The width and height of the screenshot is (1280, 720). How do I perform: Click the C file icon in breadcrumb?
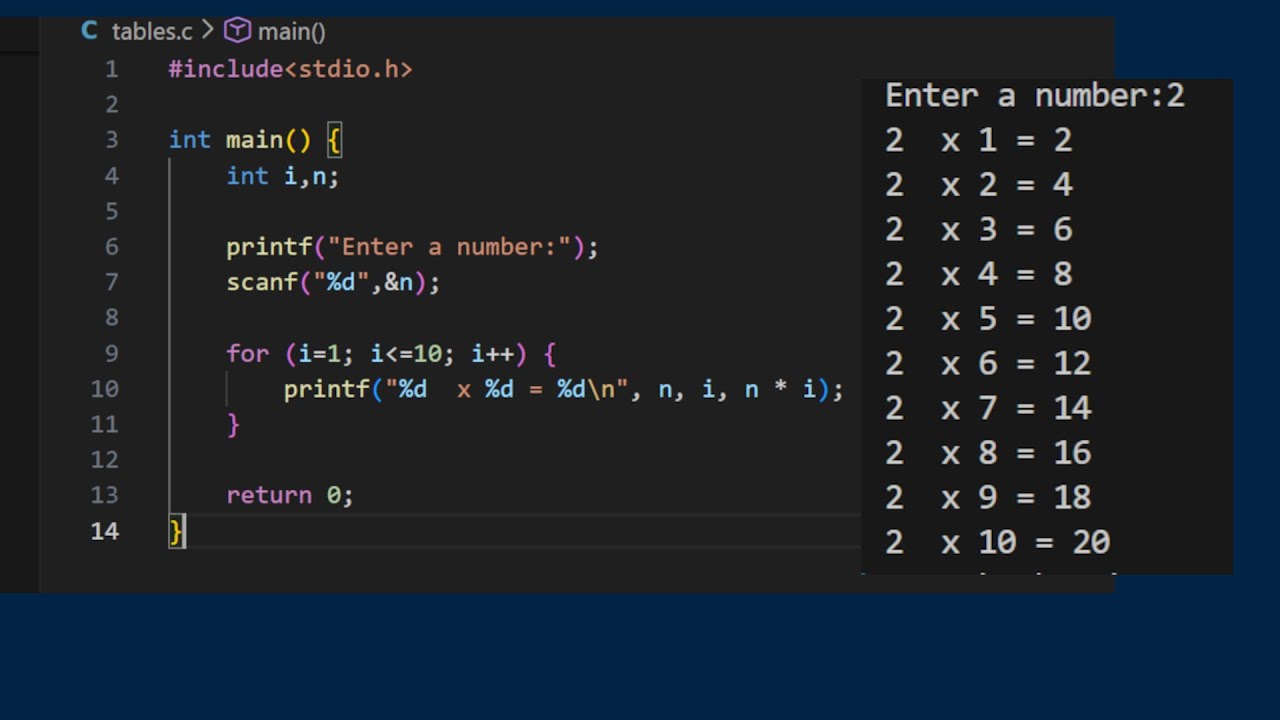[90, 31]
